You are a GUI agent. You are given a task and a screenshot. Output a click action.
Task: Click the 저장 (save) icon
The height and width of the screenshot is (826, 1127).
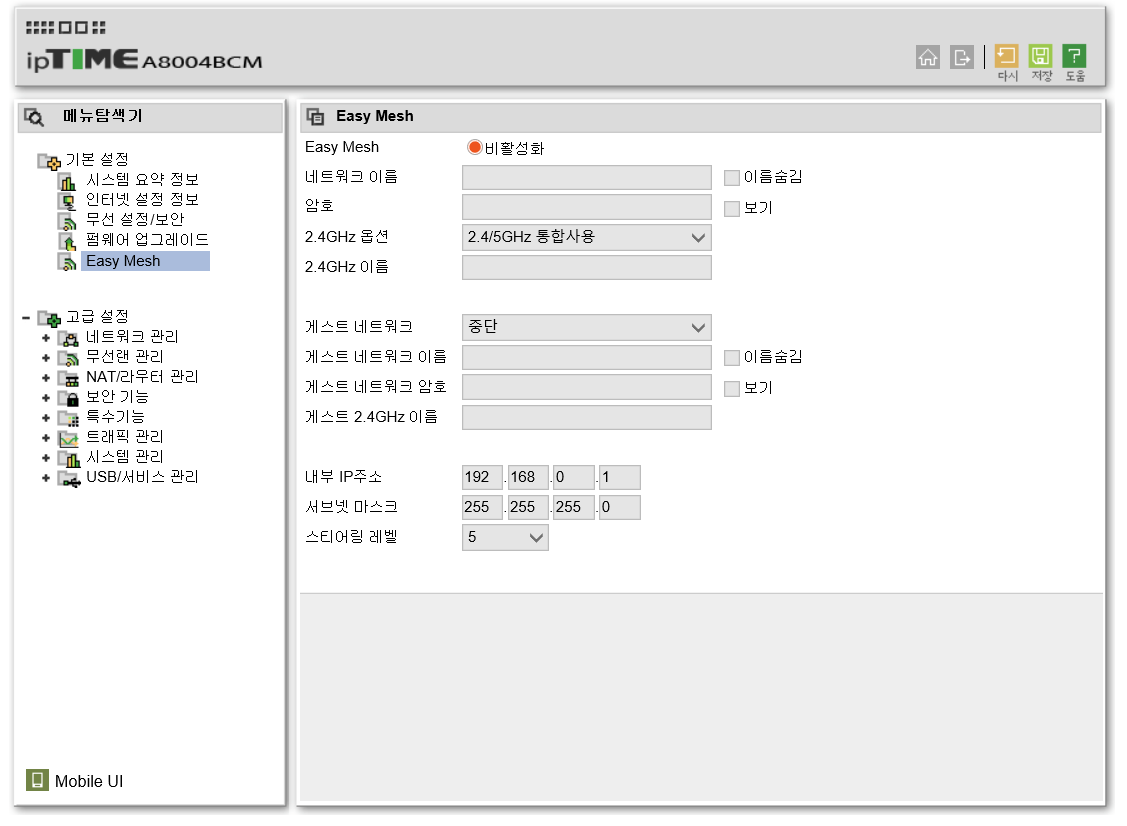(1040, 56)
